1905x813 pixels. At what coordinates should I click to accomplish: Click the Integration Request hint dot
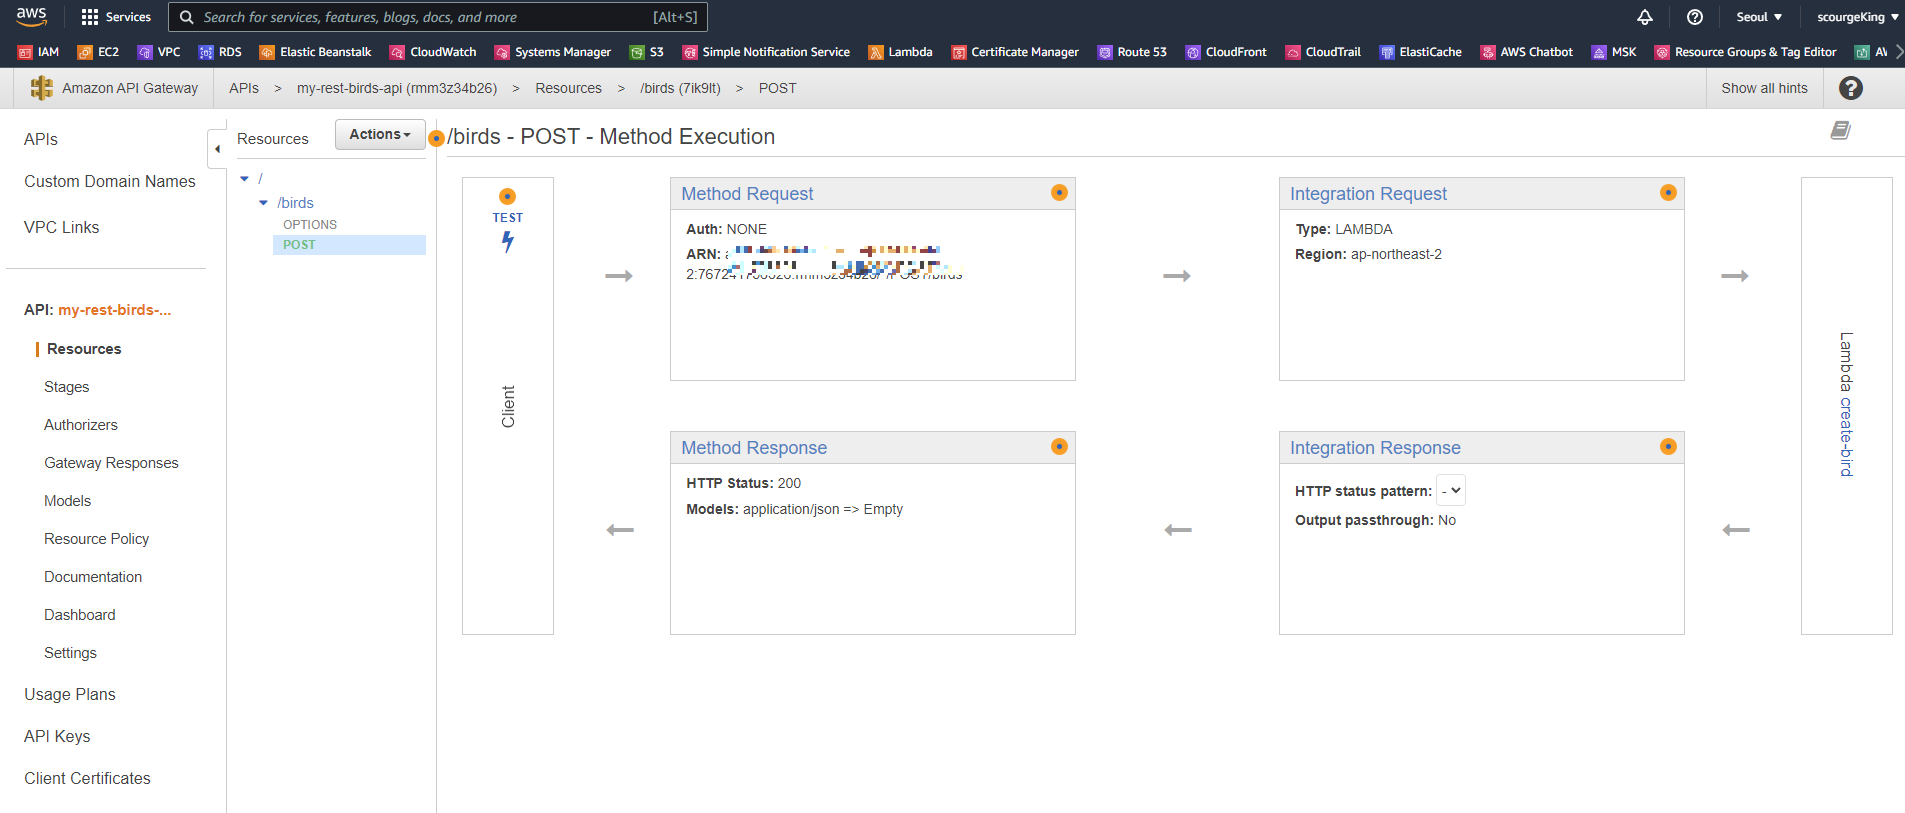1668,192
